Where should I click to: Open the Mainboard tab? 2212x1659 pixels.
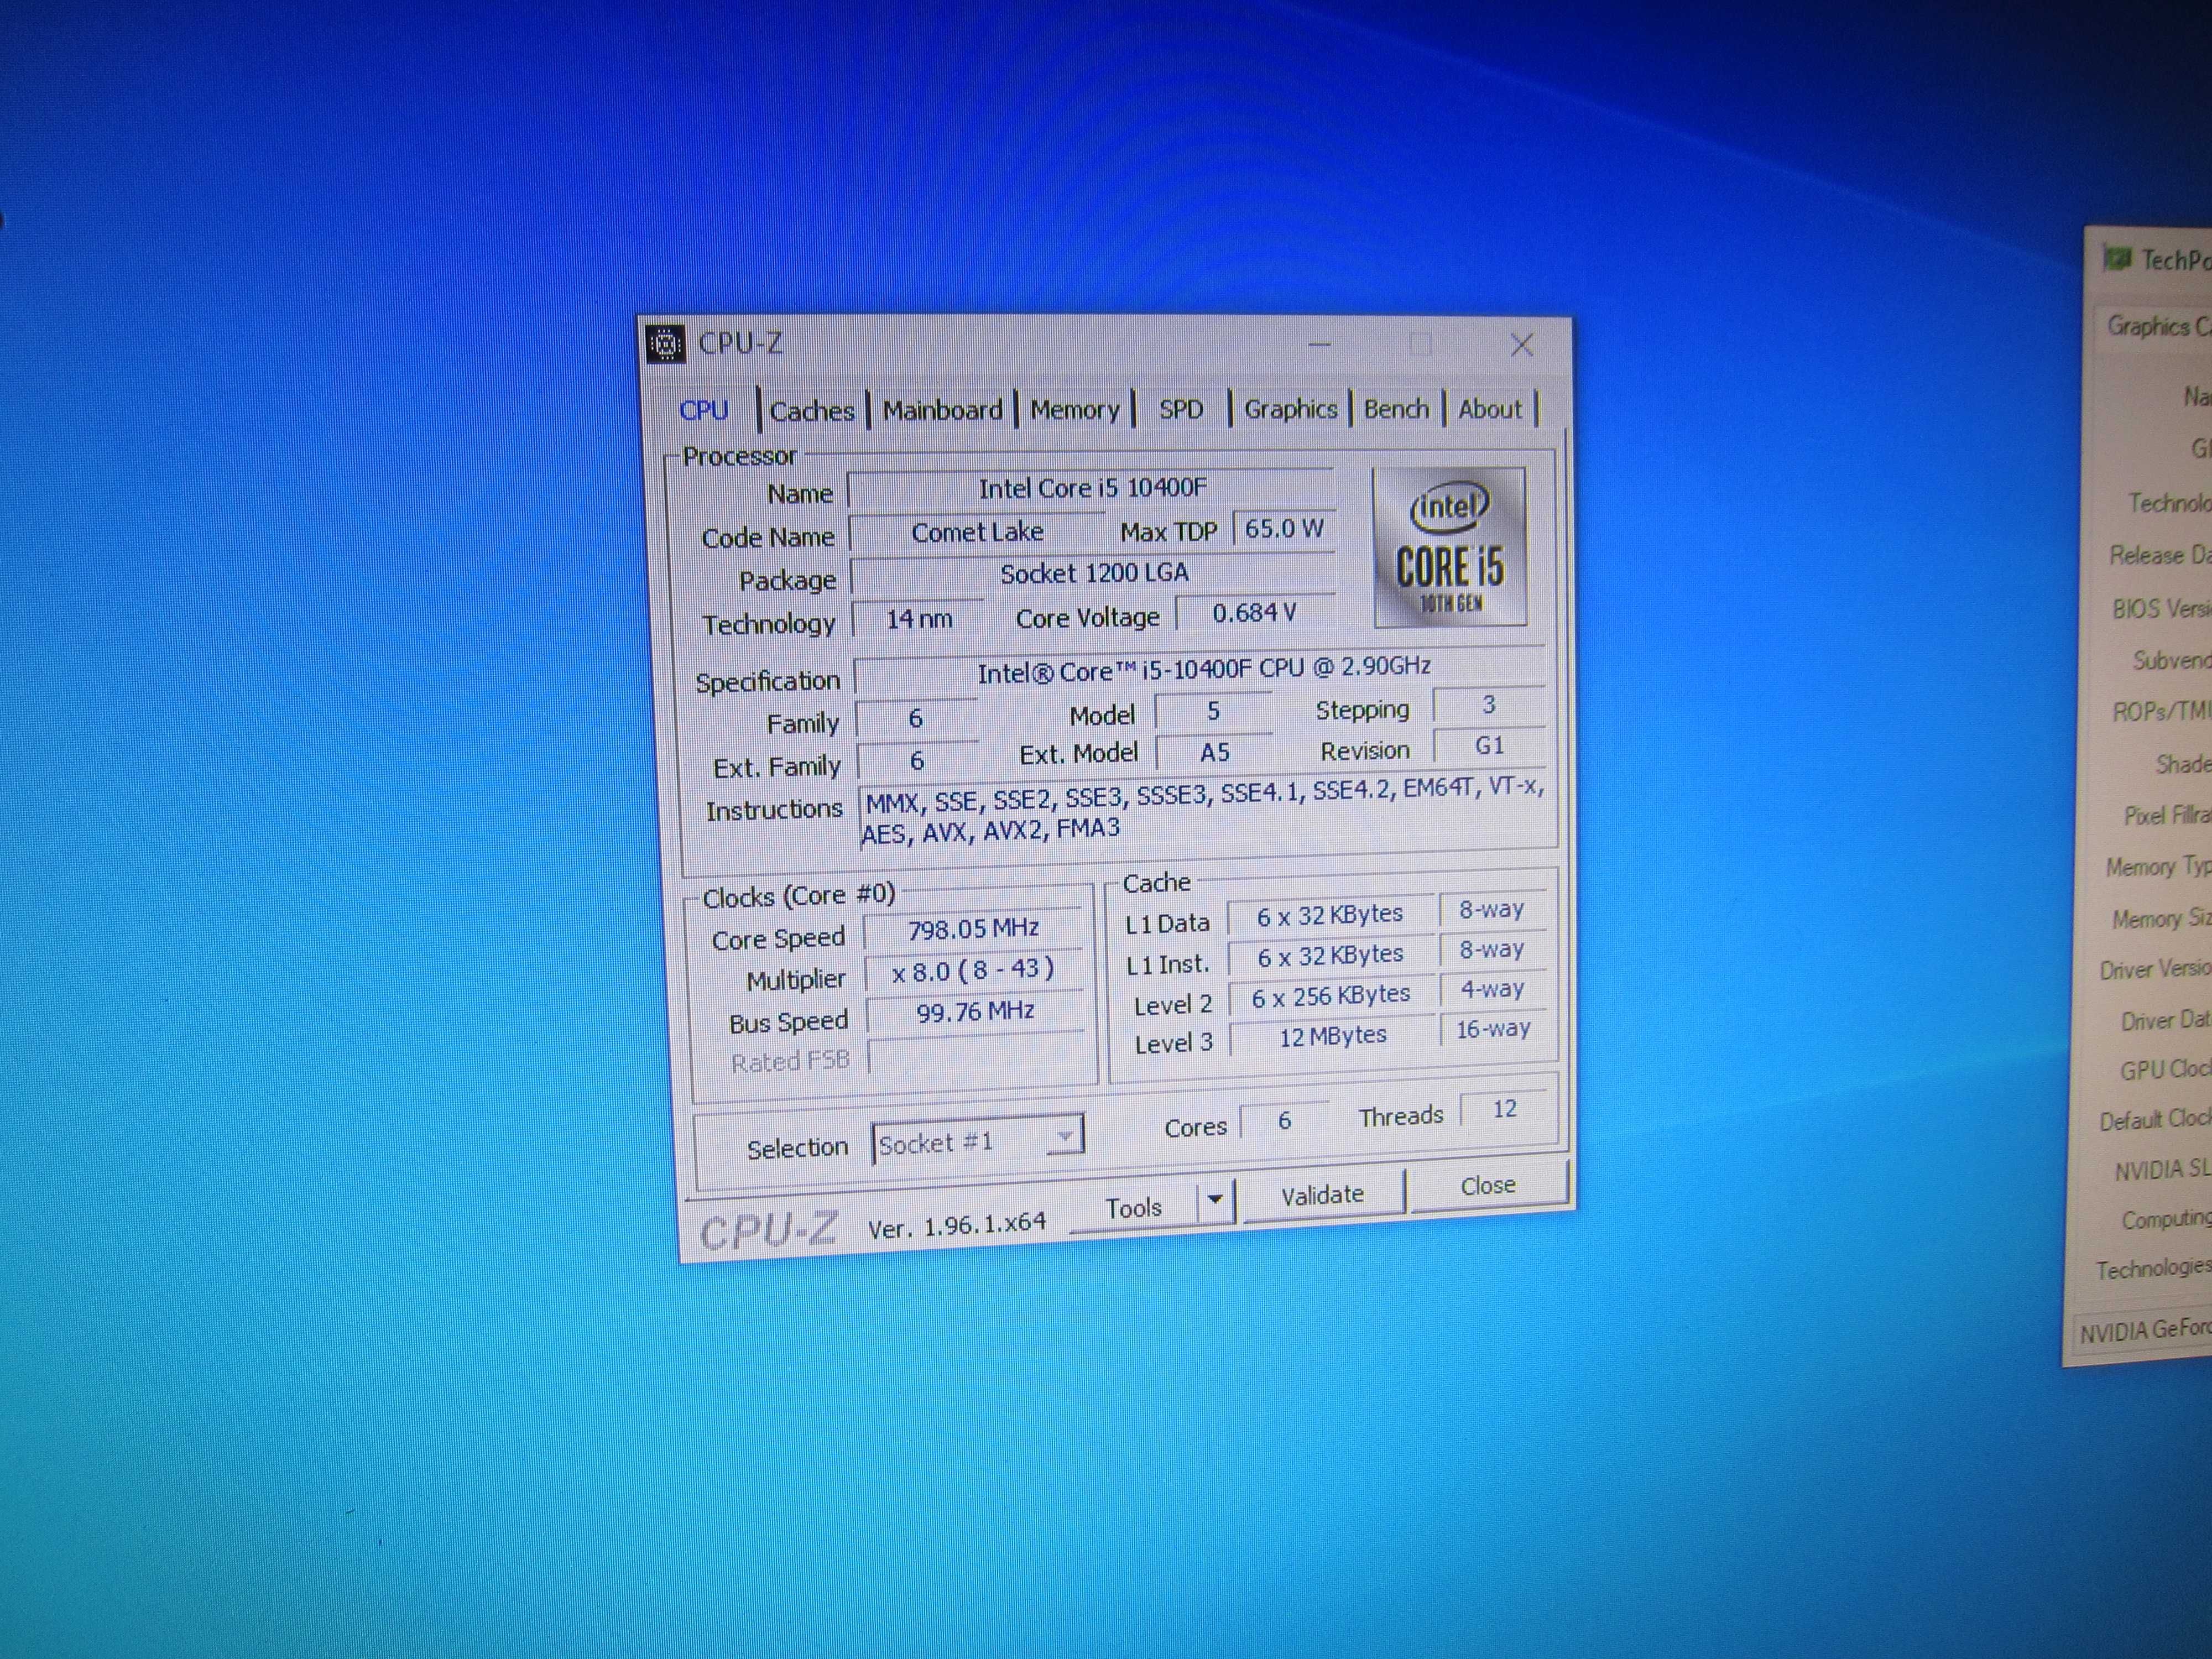942,410
